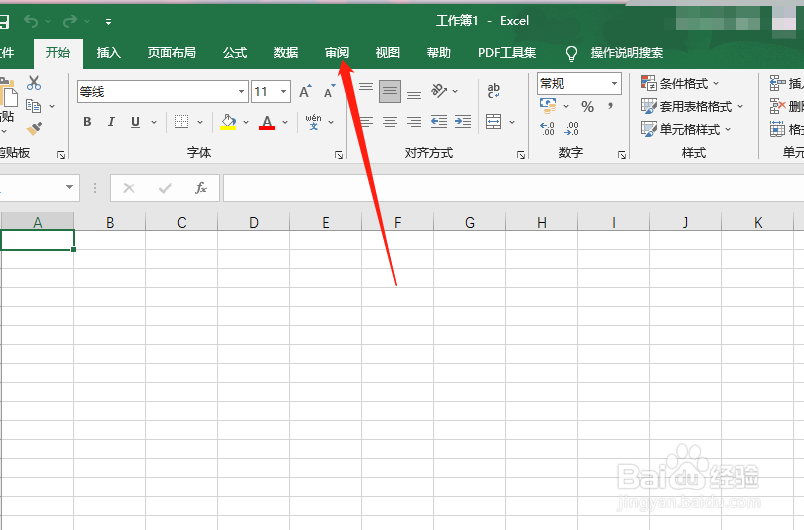Open 套用表格格式 table format menu
This screenshot has height=530, width=804.
point(692,106)
